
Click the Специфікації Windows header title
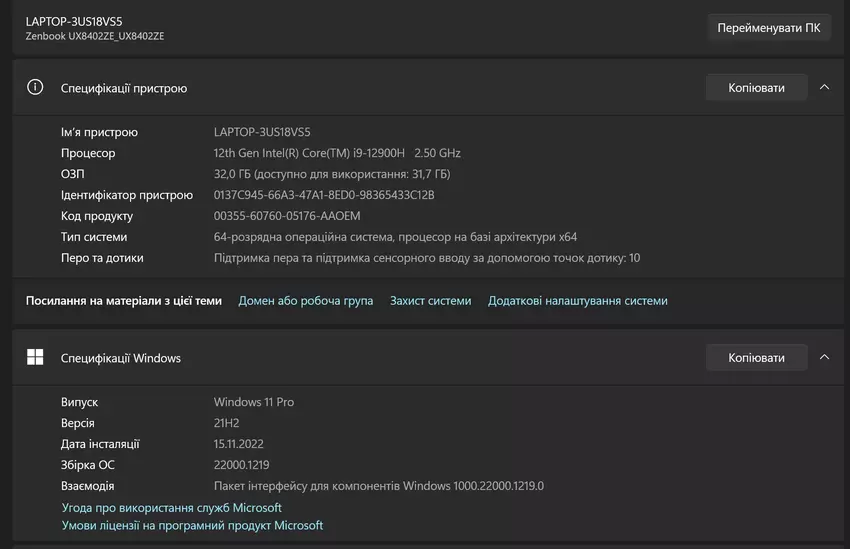coord(121,358)
